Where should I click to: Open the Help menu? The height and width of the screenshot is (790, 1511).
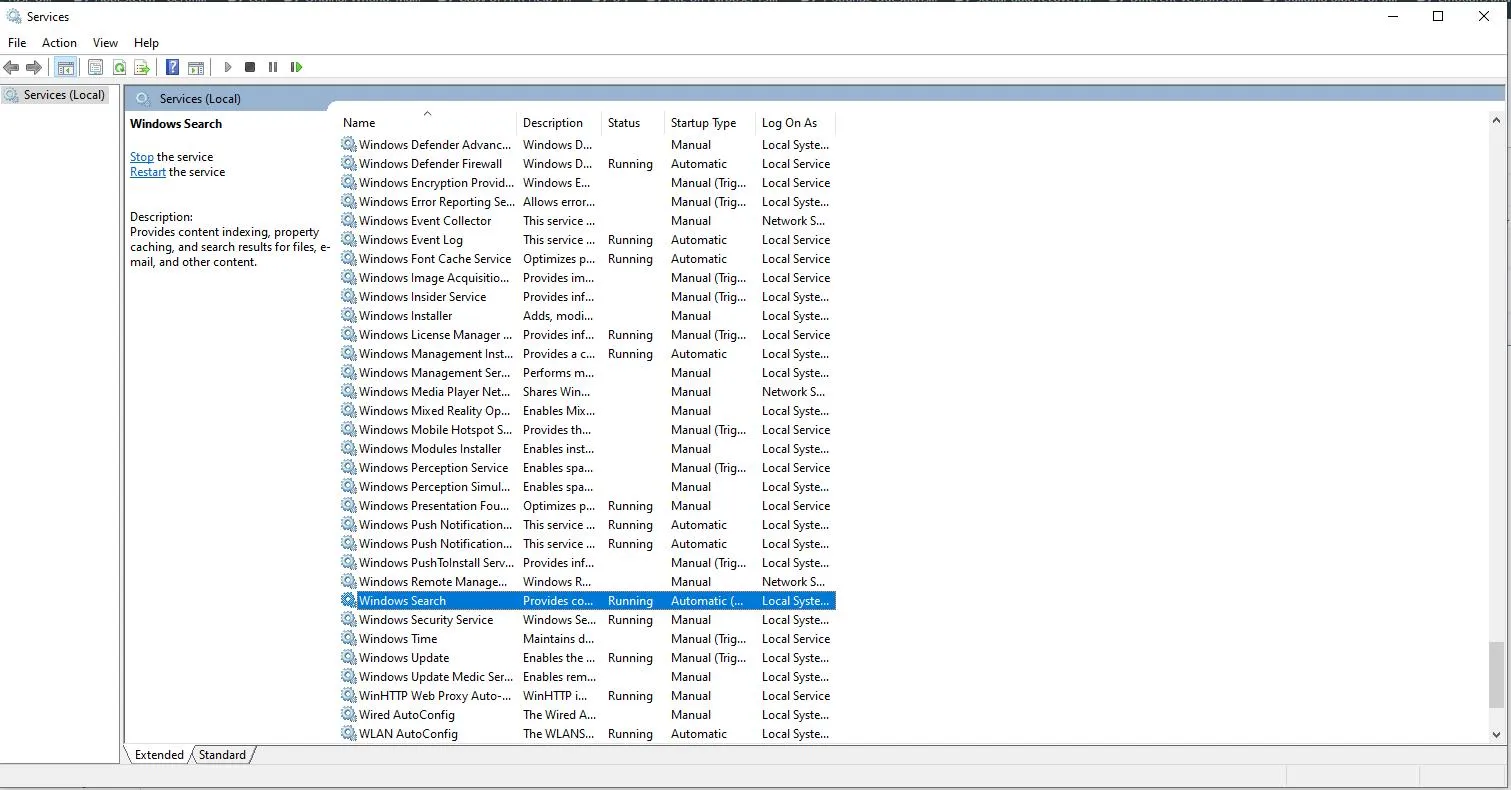point(146,43)
